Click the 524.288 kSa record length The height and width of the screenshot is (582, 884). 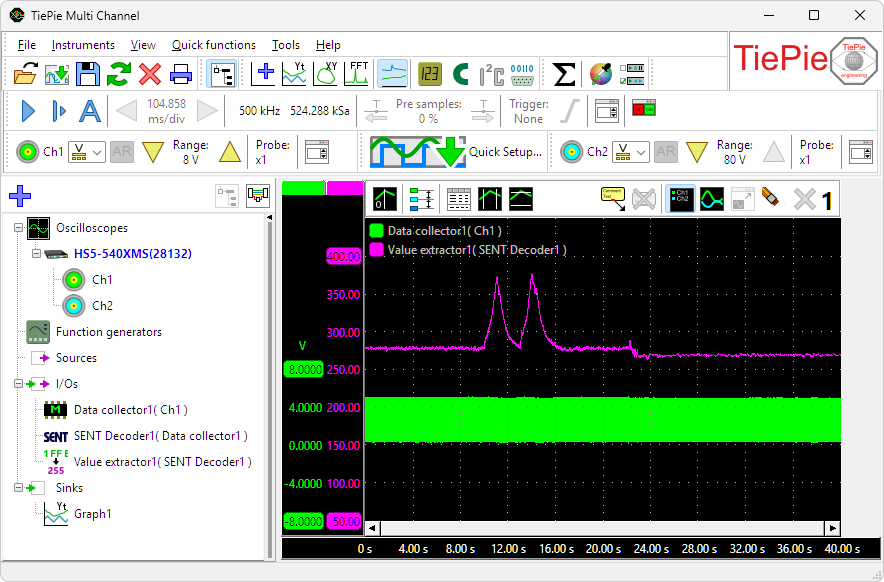[320, 111]
